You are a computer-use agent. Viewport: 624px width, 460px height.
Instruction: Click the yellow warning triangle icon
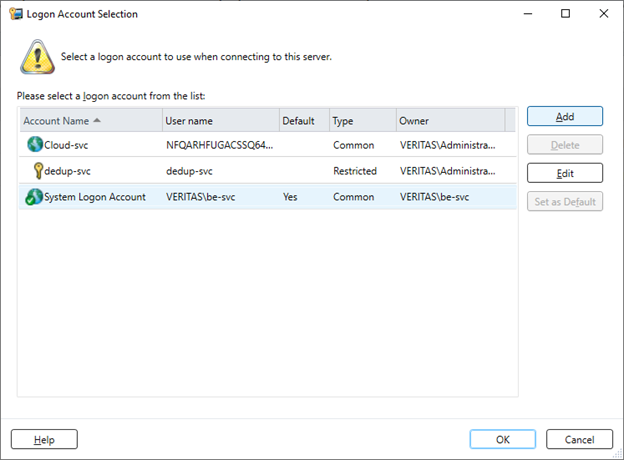tap(37, 57)
